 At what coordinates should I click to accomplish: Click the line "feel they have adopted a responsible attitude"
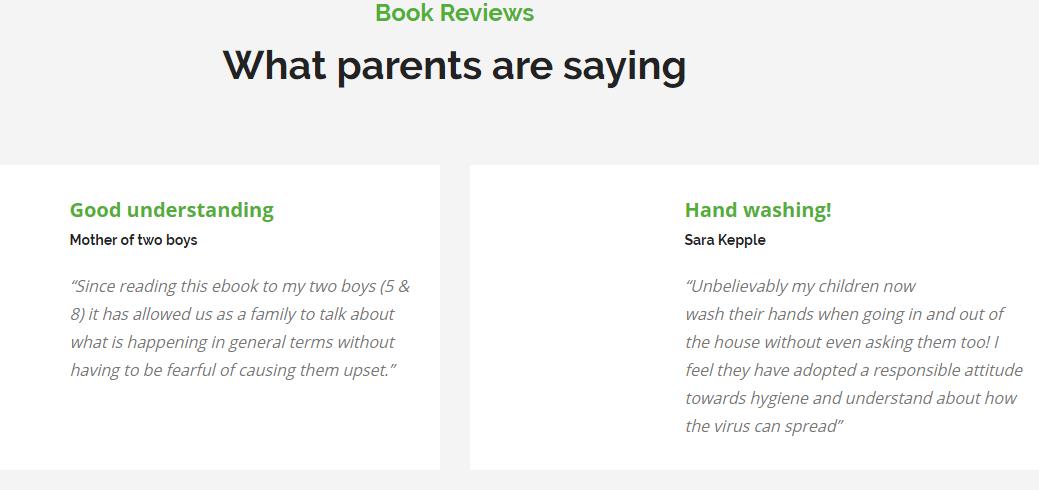point(853,370)
